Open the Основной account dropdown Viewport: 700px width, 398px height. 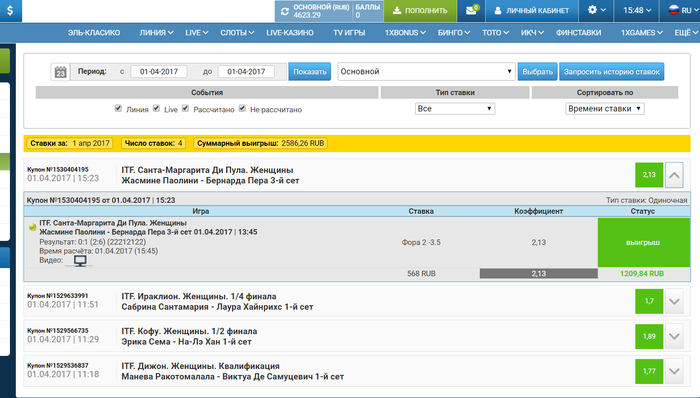[426, 71]
